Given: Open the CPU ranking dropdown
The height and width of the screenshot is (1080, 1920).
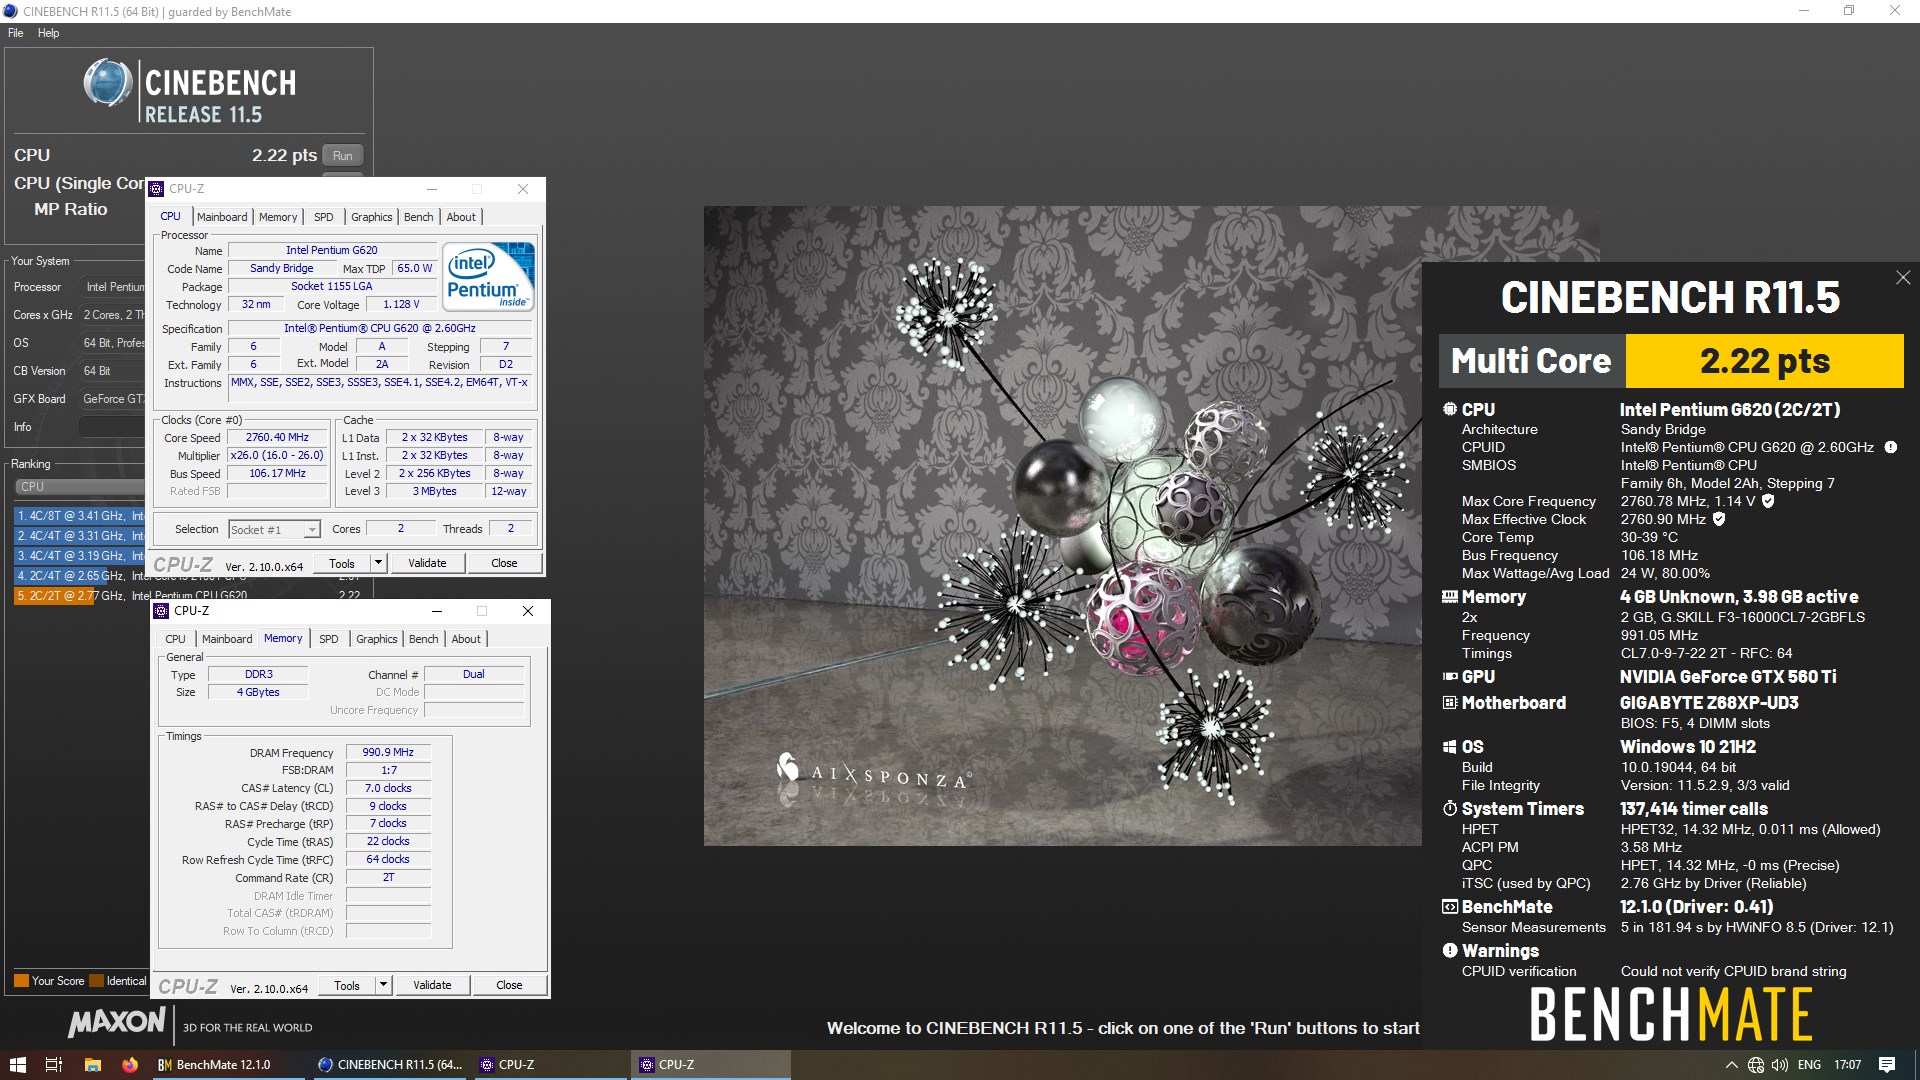Looking at the screenshot, I should [80, 487].
